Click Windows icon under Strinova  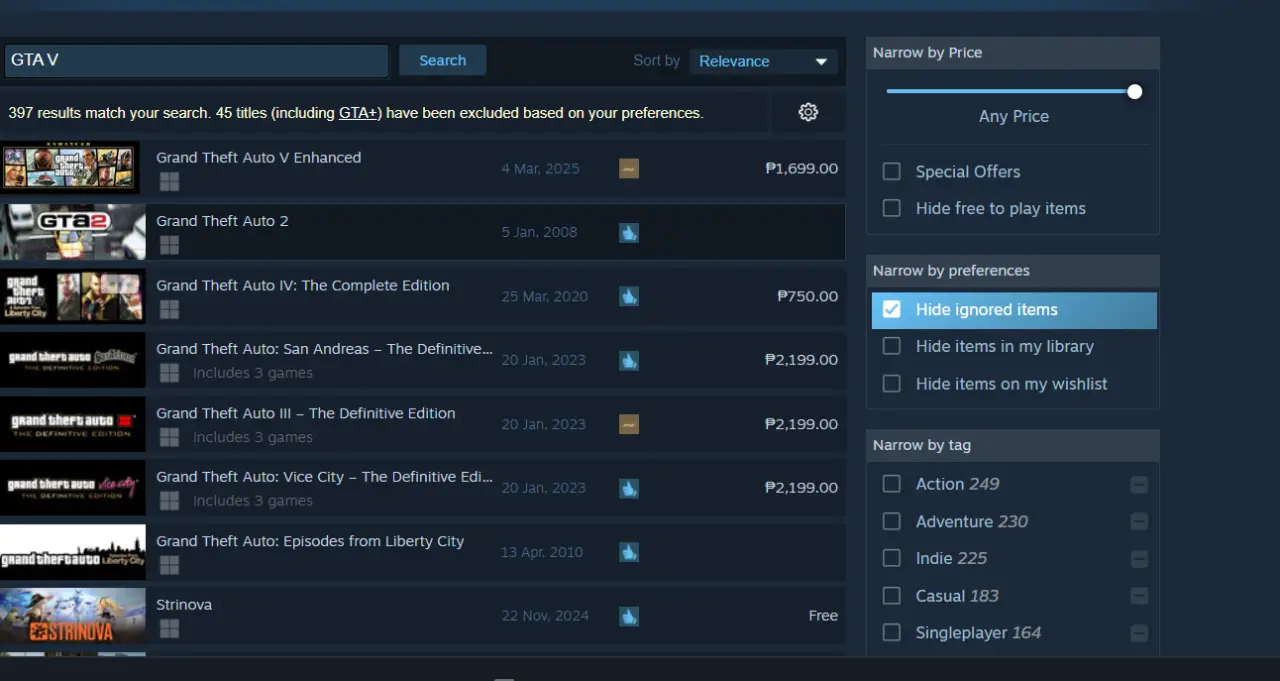pos(169,628)
